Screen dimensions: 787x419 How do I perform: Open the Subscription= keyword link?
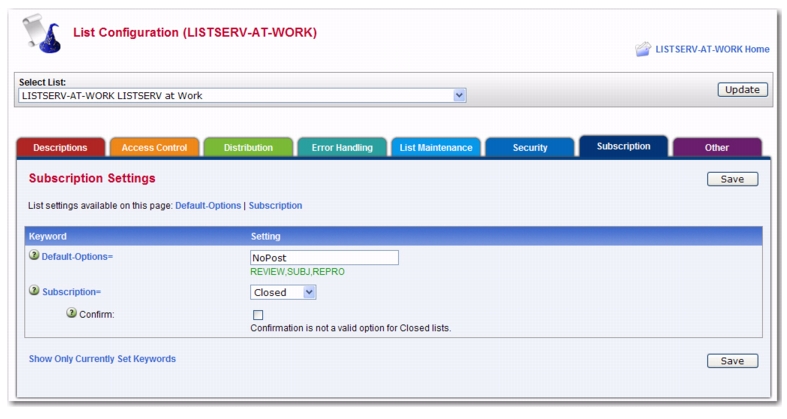(x=71, y=292)
